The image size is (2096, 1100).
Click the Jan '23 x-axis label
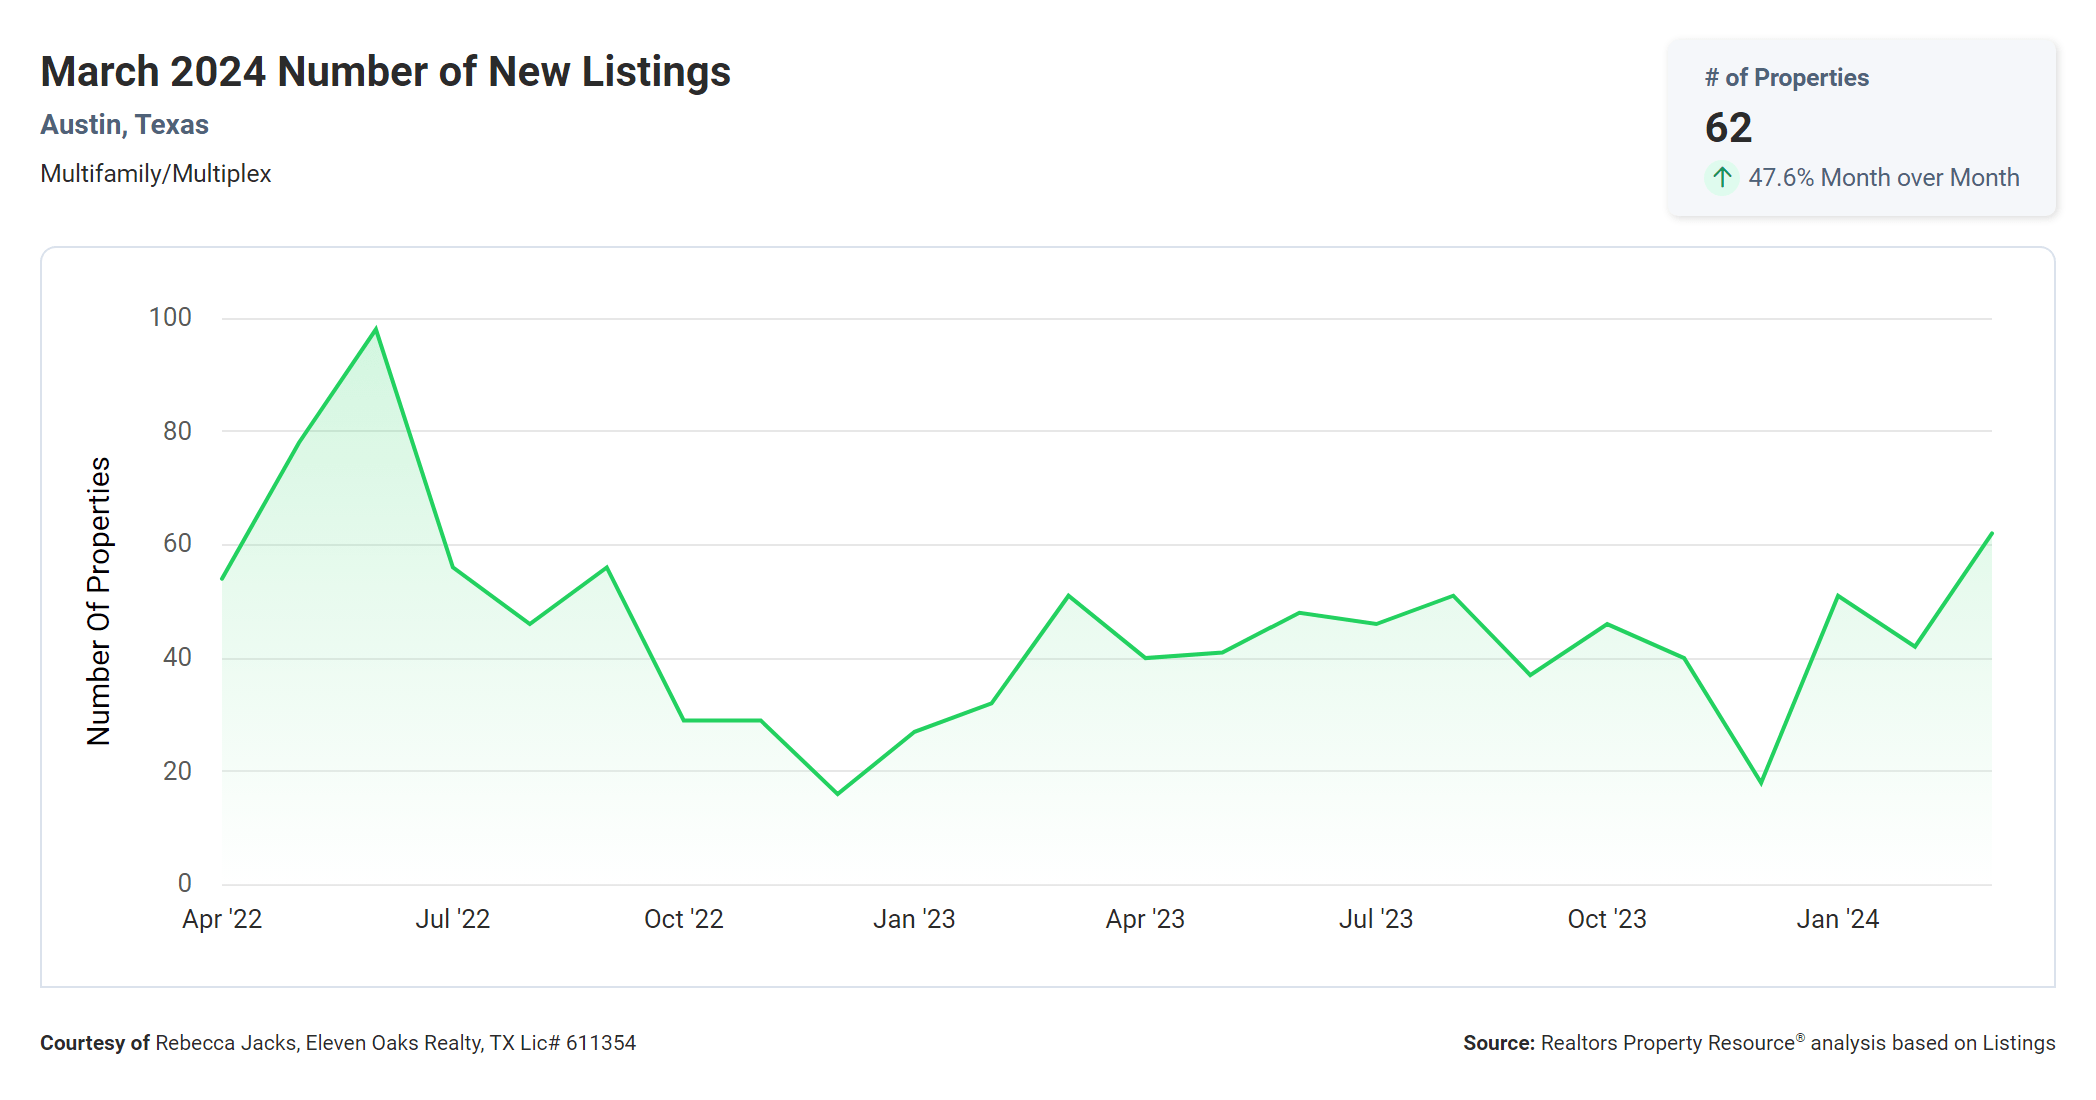click(x=914, y=919)
